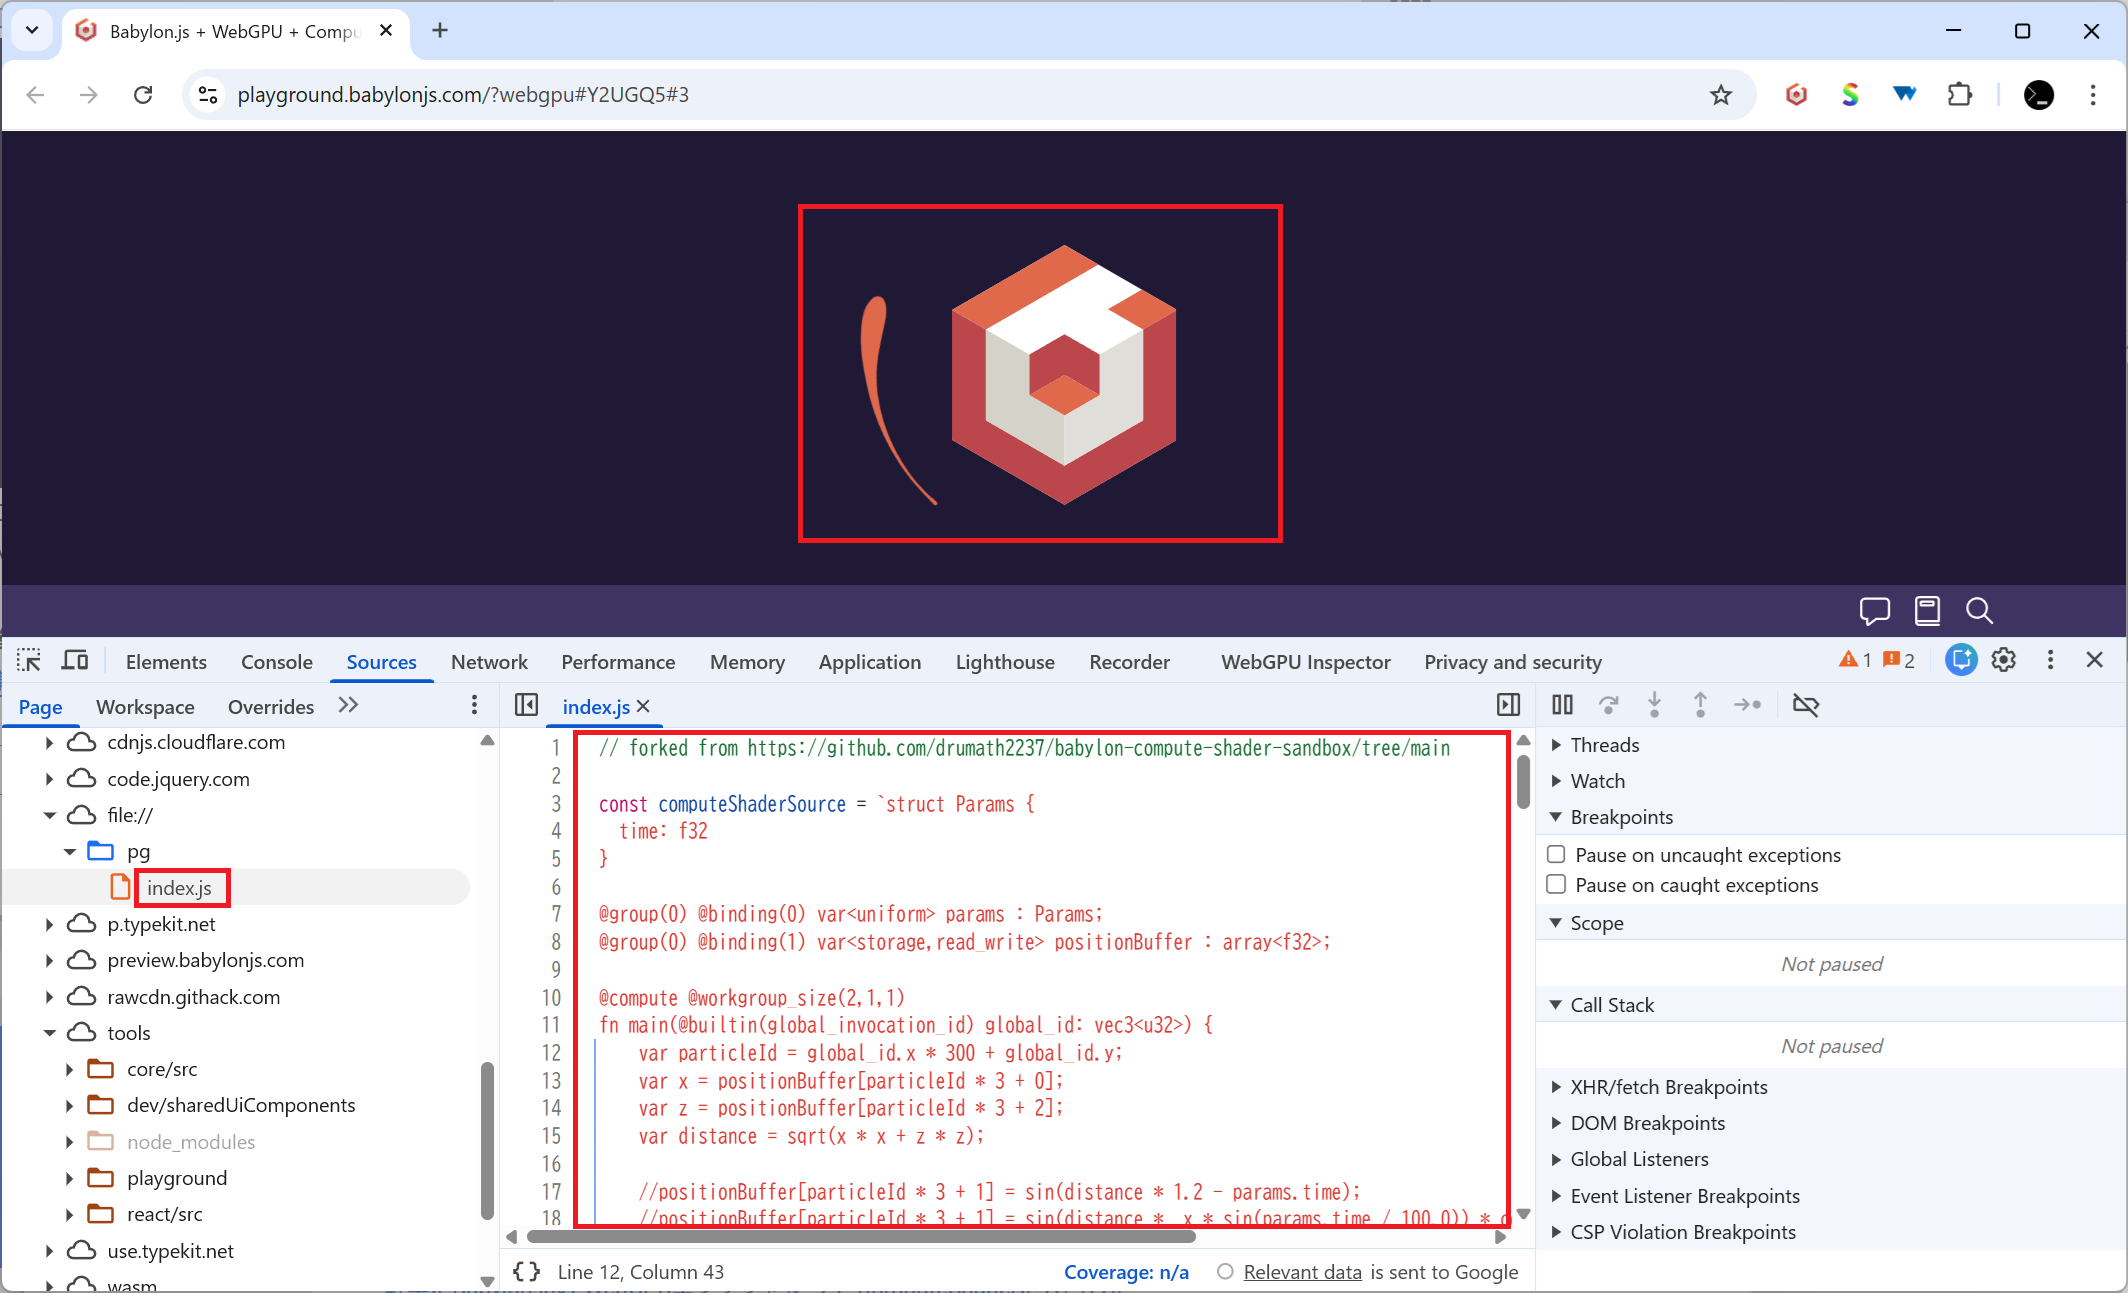Collapse the tools tree node
The width and height of the screenshot is (2128, 1293).
pos(49,1033)
